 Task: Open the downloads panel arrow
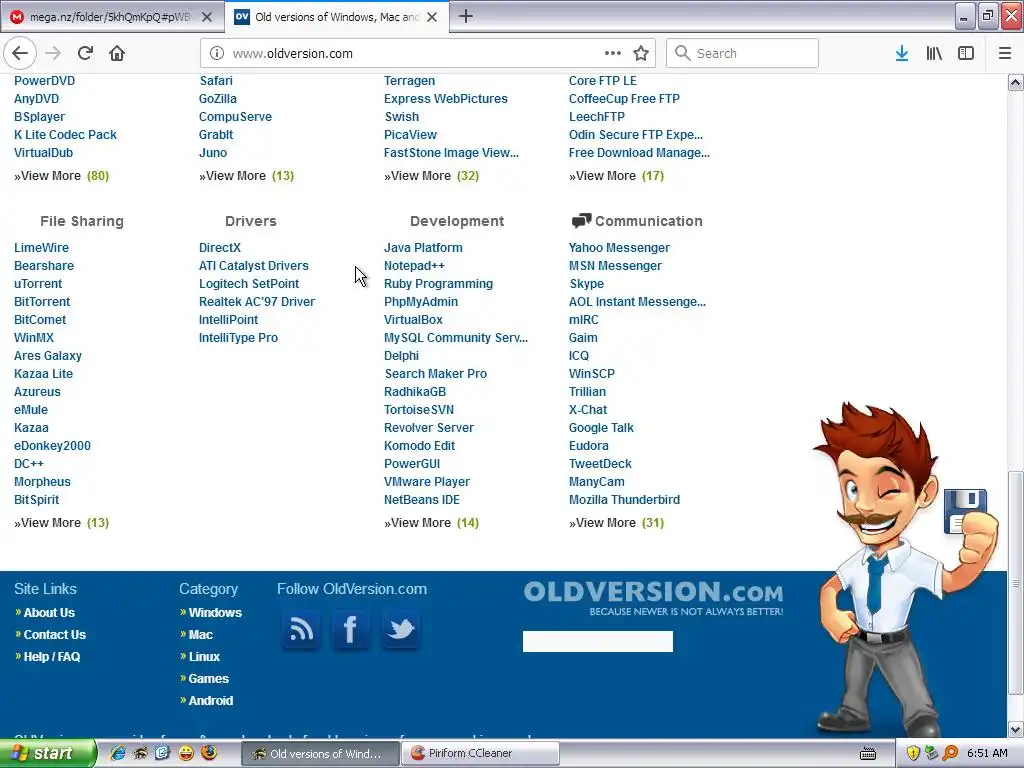click(902, 54)
